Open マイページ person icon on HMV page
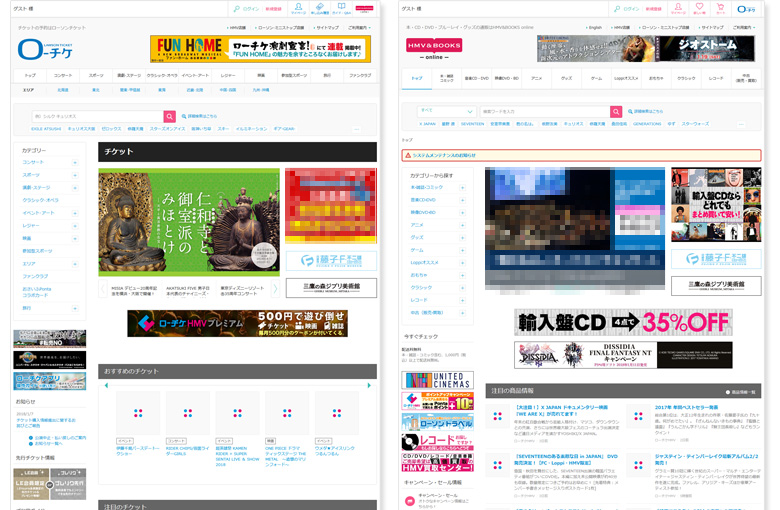The image size is (780, 510). point(678,6)
